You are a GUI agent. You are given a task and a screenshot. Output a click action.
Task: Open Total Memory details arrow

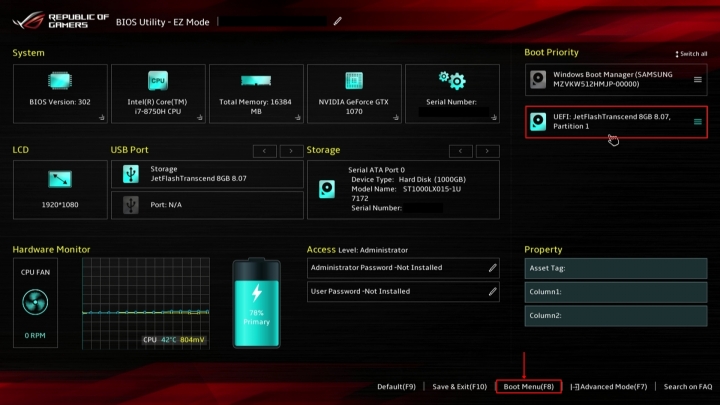point(298,118)
